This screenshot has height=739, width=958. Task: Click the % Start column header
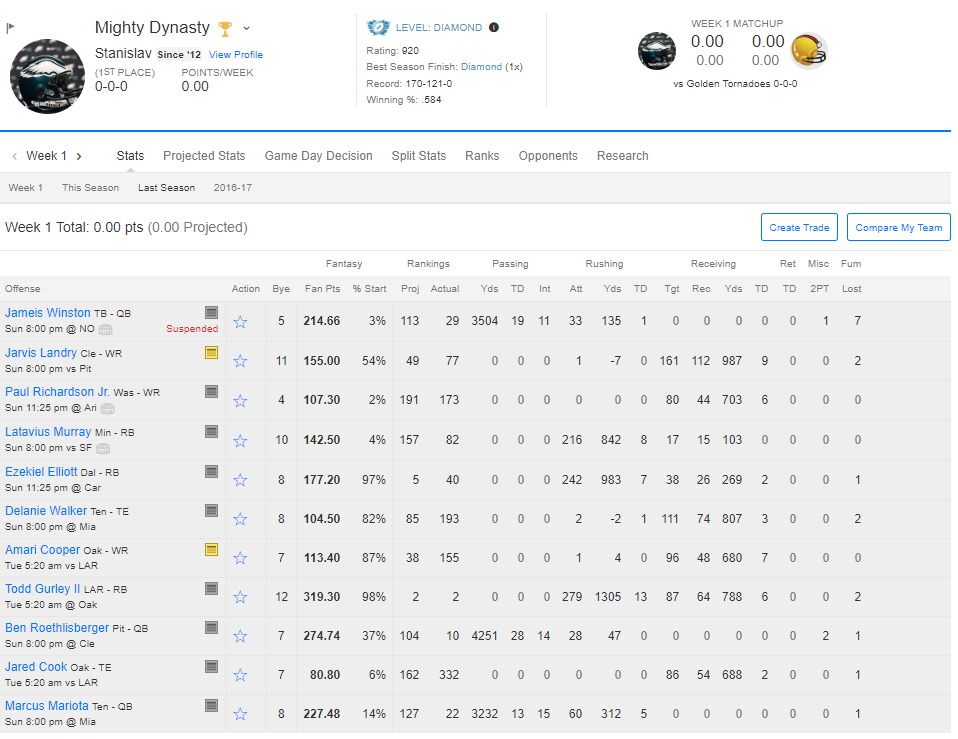coord(370,289)
